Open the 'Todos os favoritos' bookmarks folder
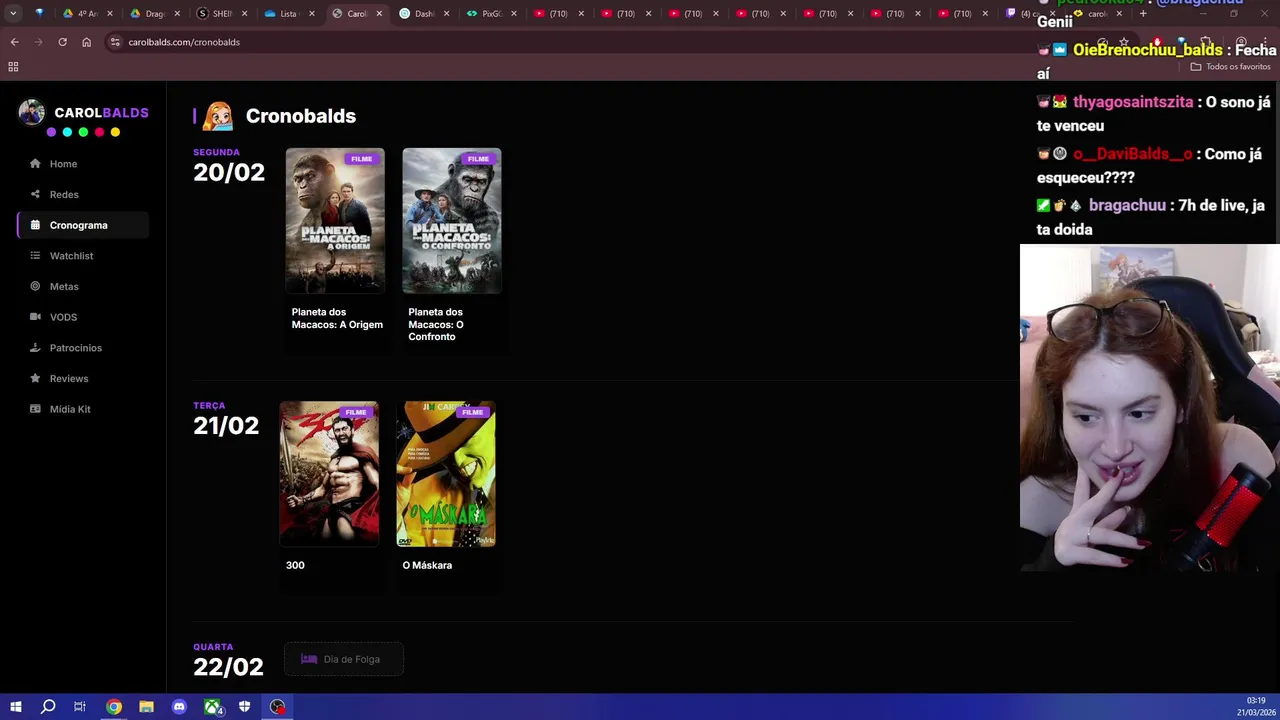 pyautogui.click(x=1230, y=67)
